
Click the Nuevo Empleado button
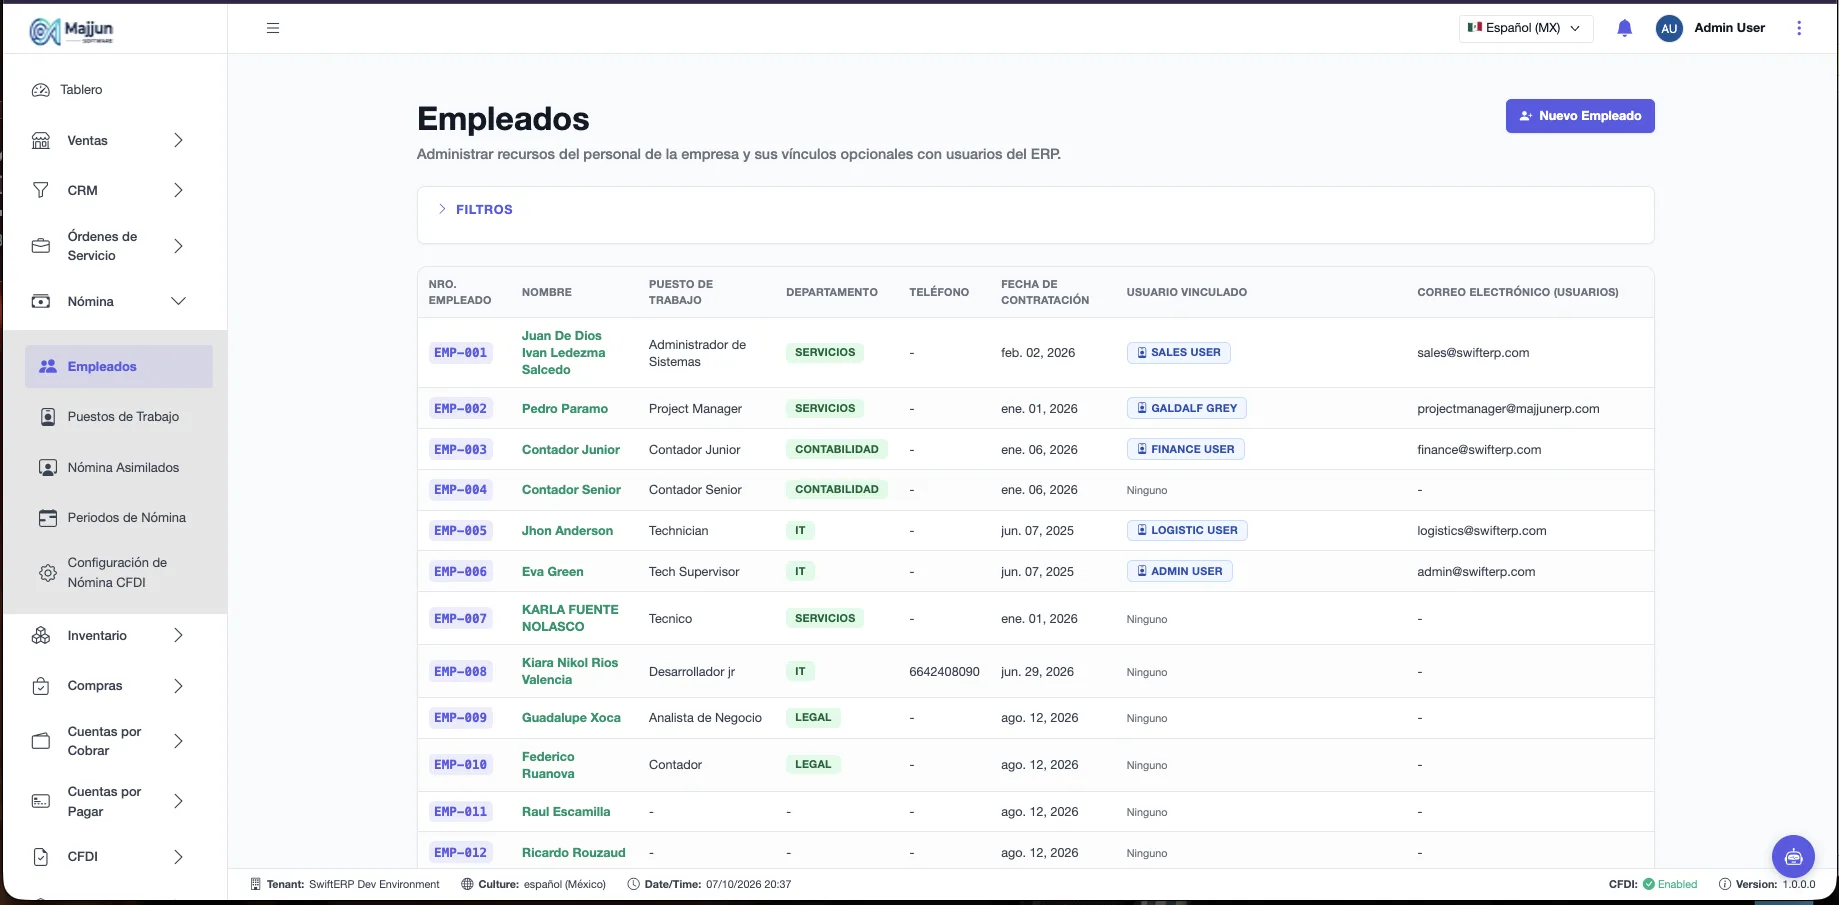coord(1580,116)
